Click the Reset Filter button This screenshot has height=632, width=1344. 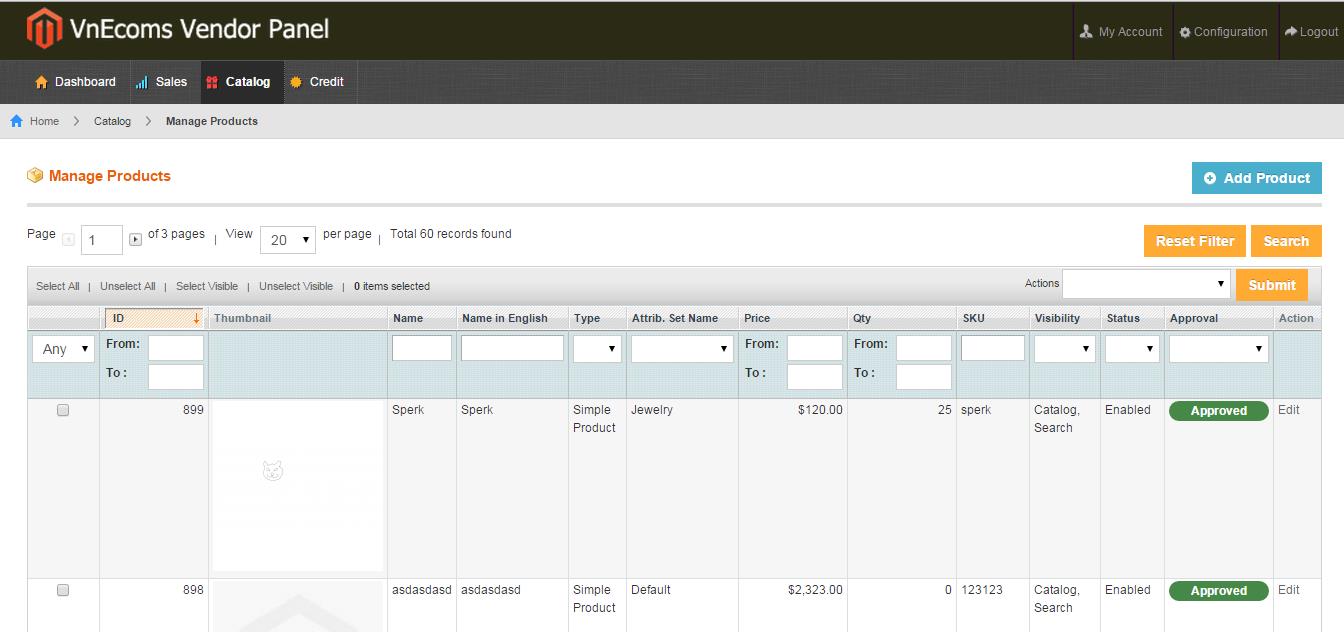[x=1194, y=241]
